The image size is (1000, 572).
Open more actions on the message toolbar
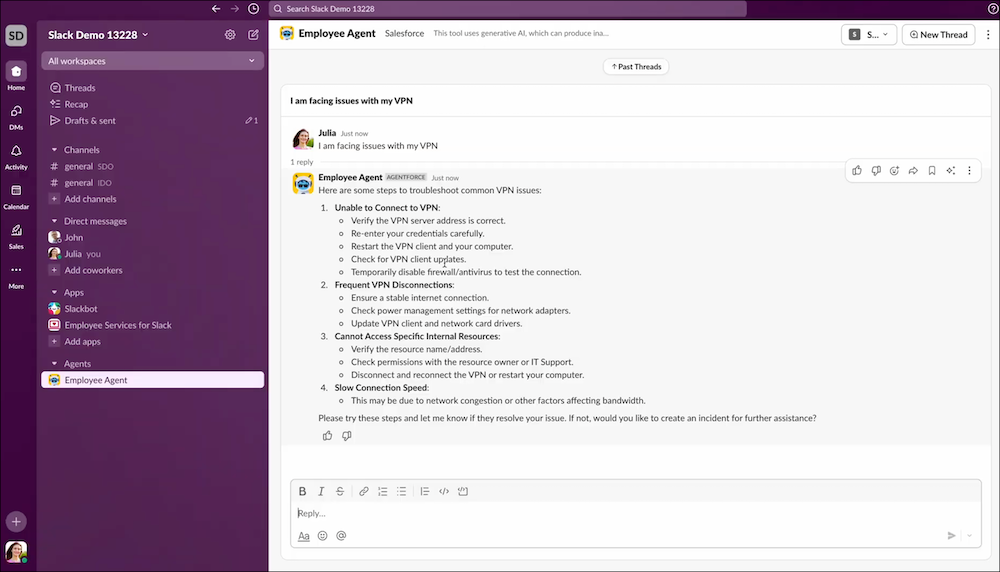[x=969, y=171]
